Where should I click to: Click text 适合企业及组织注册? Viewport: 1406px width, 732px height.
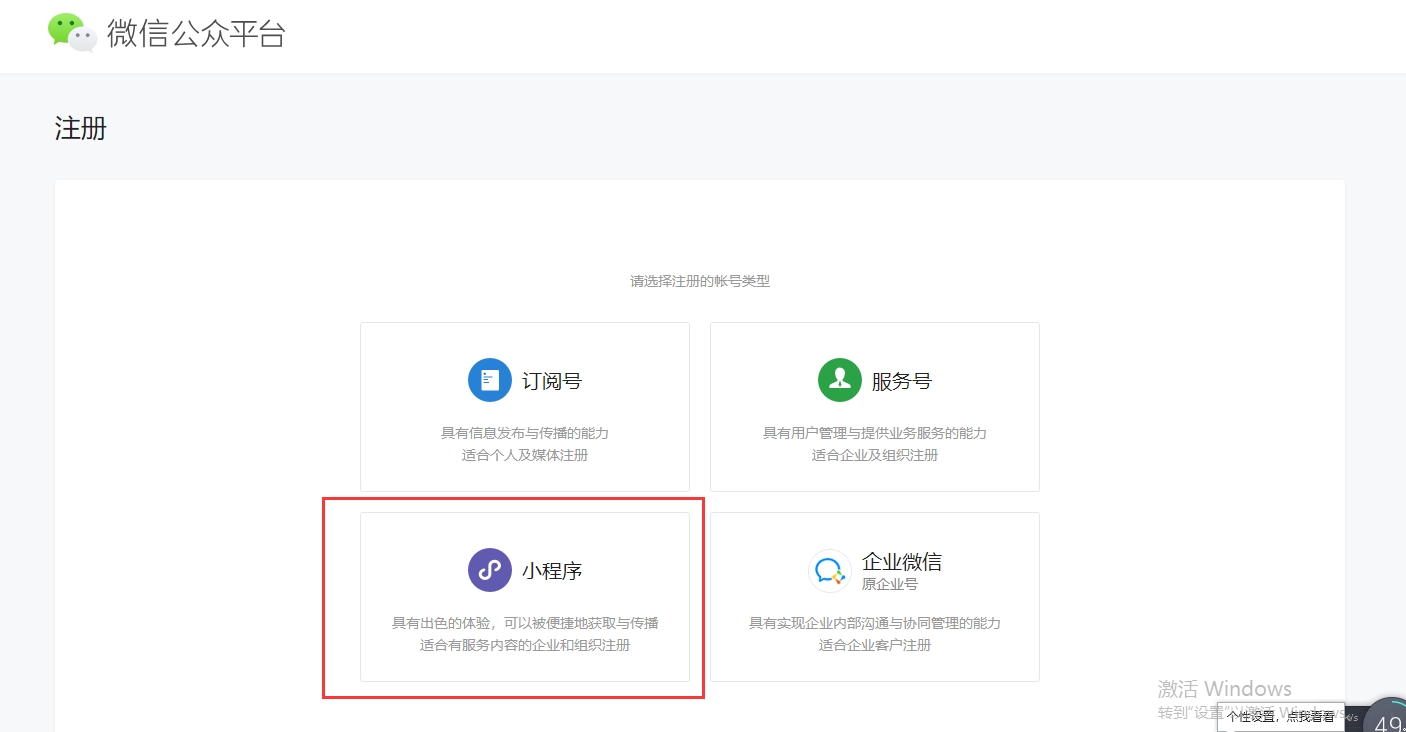(875, 455)
